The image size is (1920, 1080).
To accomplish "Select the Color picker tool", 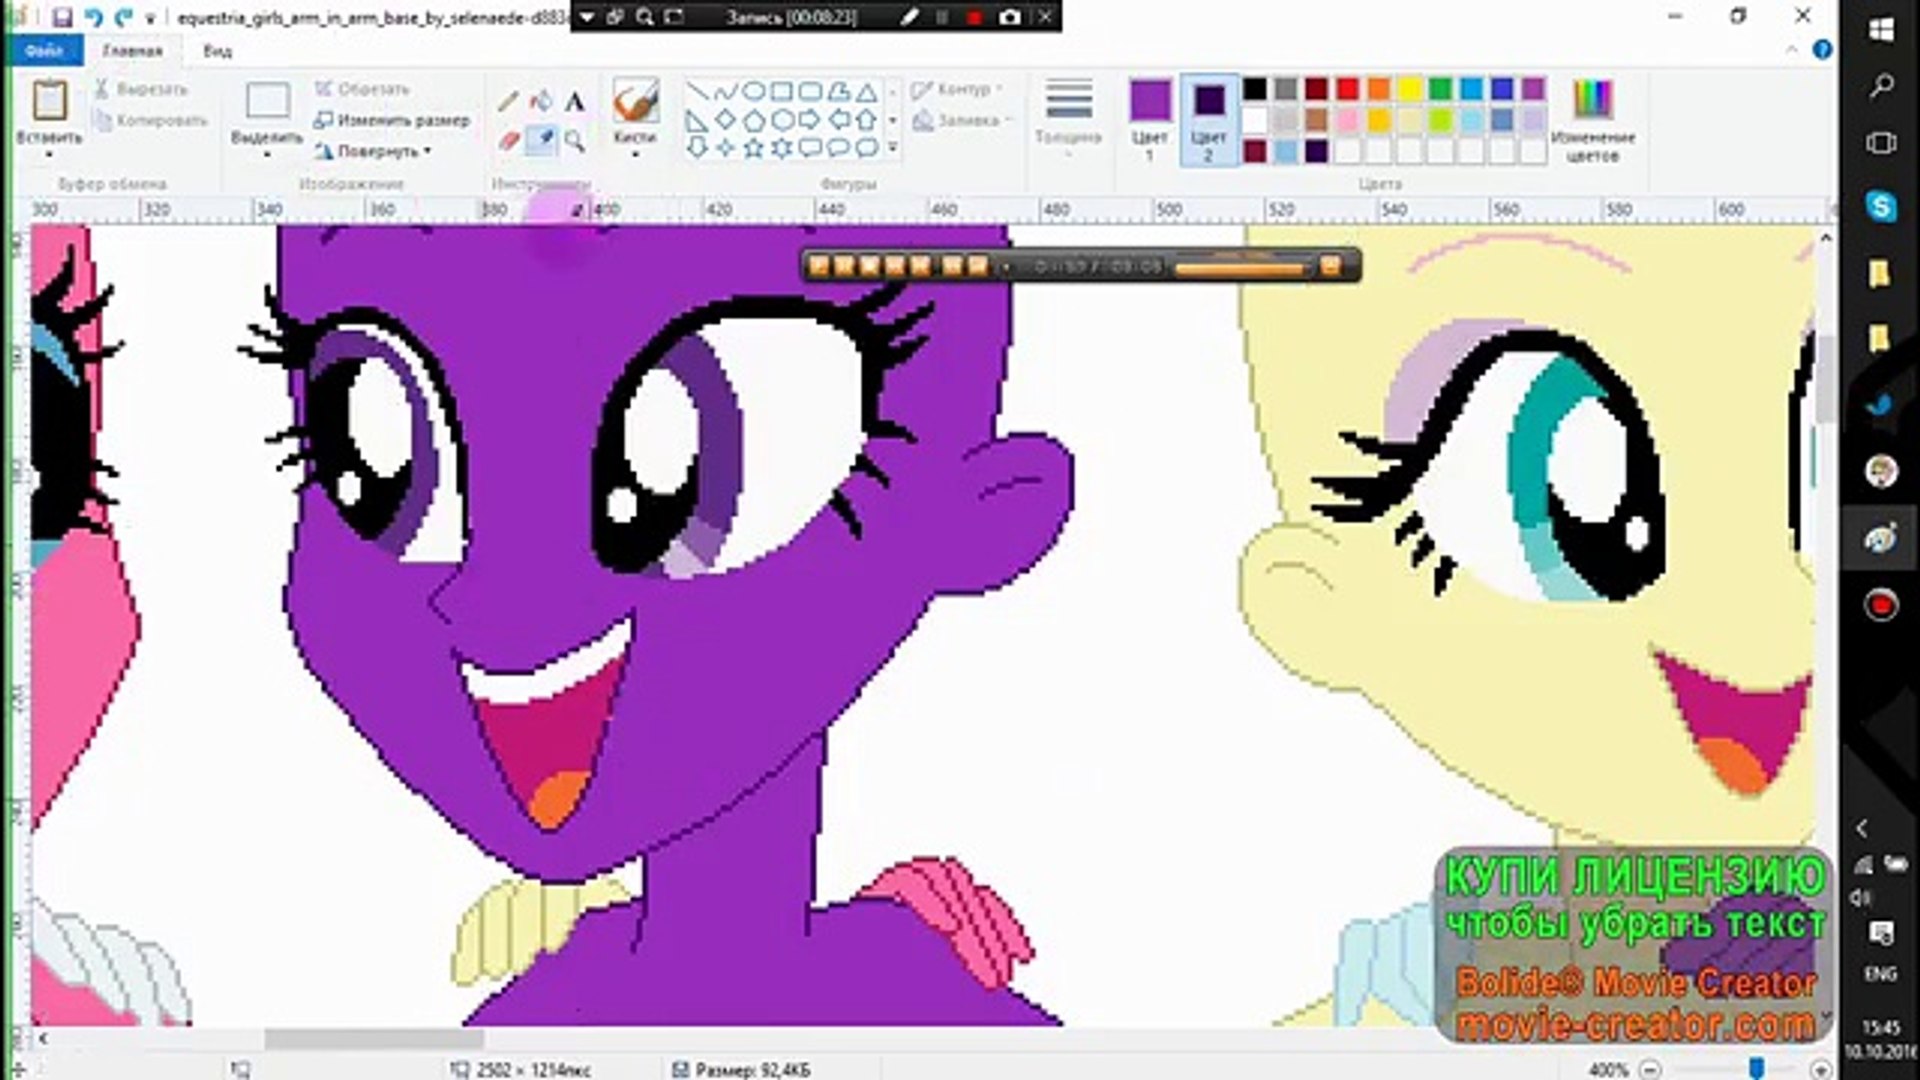I will [541, 140].
